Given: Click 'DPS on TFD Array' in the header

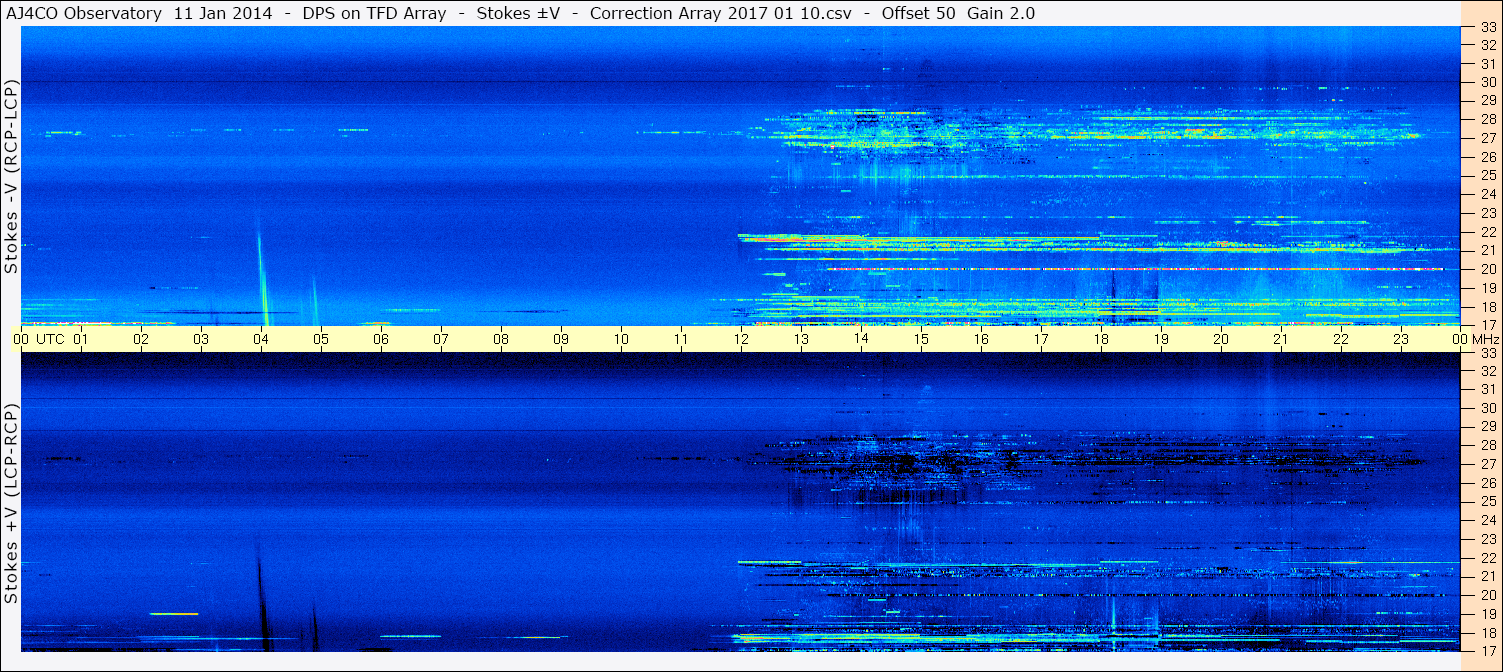Looking at the screenshot, I should pyautogui.click(x=373, y=13).
